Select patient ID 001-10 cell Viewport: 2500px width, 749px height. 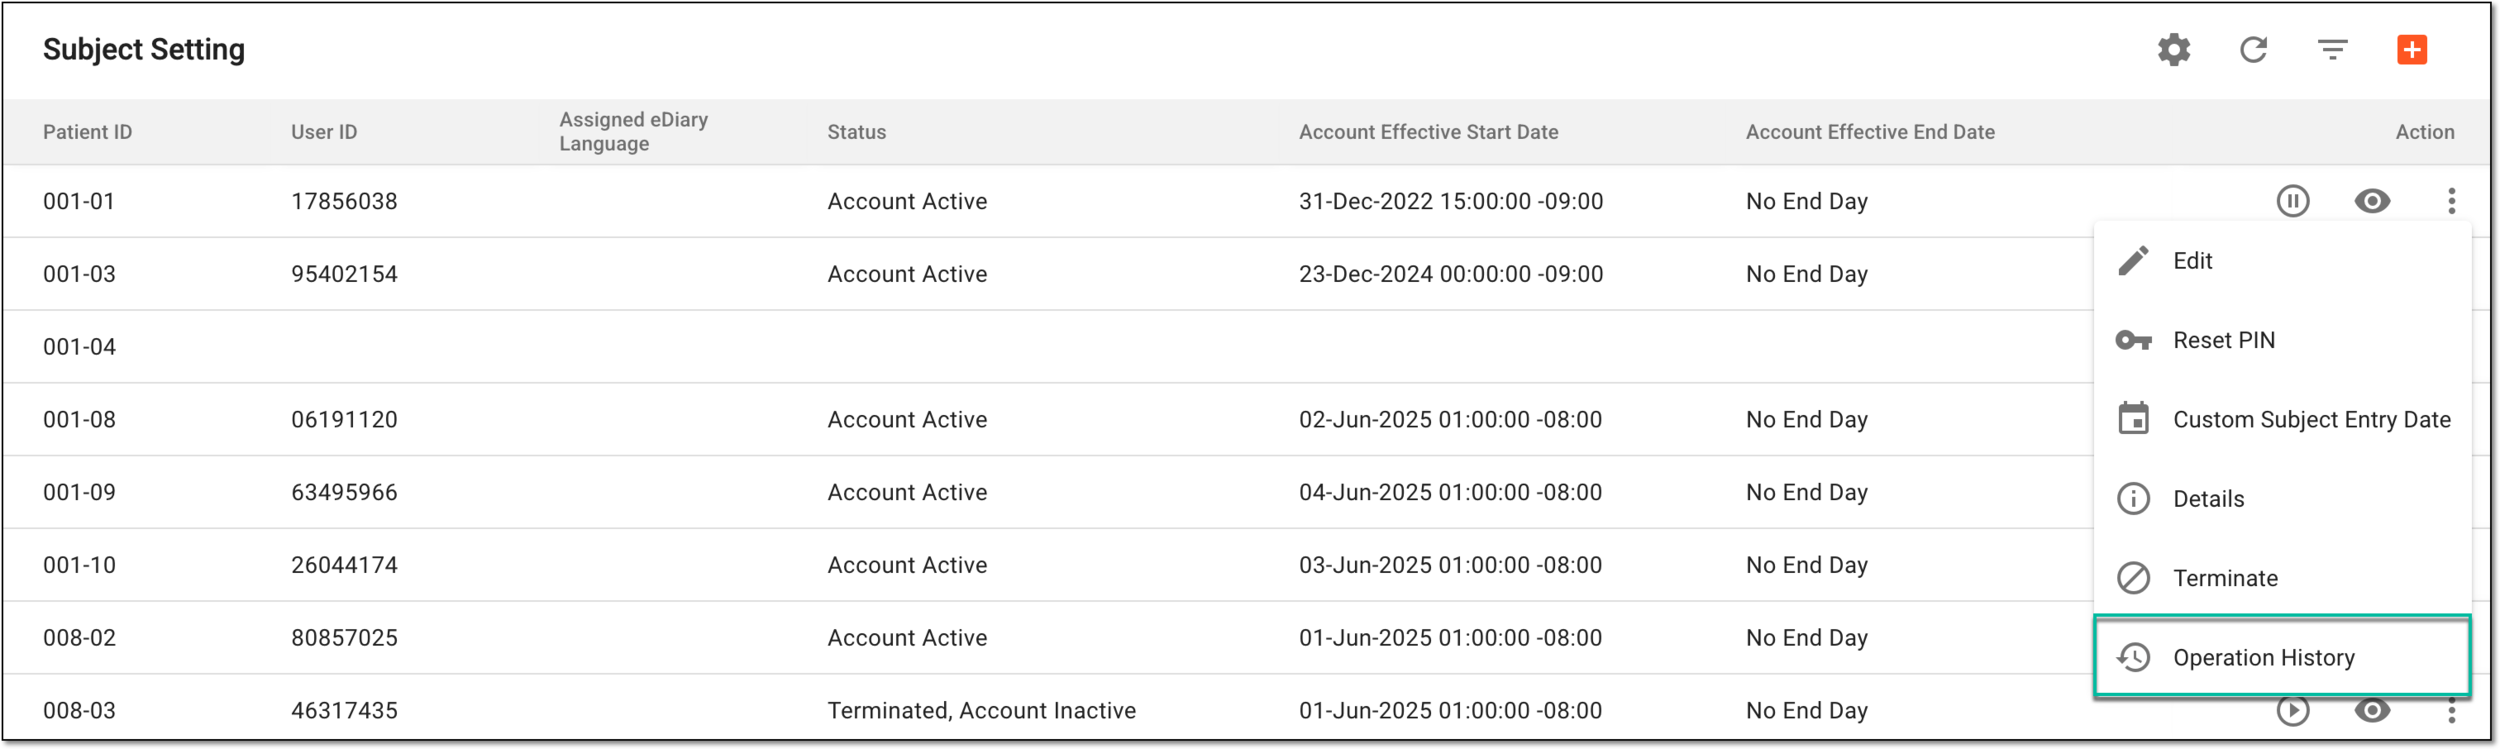[x=79, y=565]
